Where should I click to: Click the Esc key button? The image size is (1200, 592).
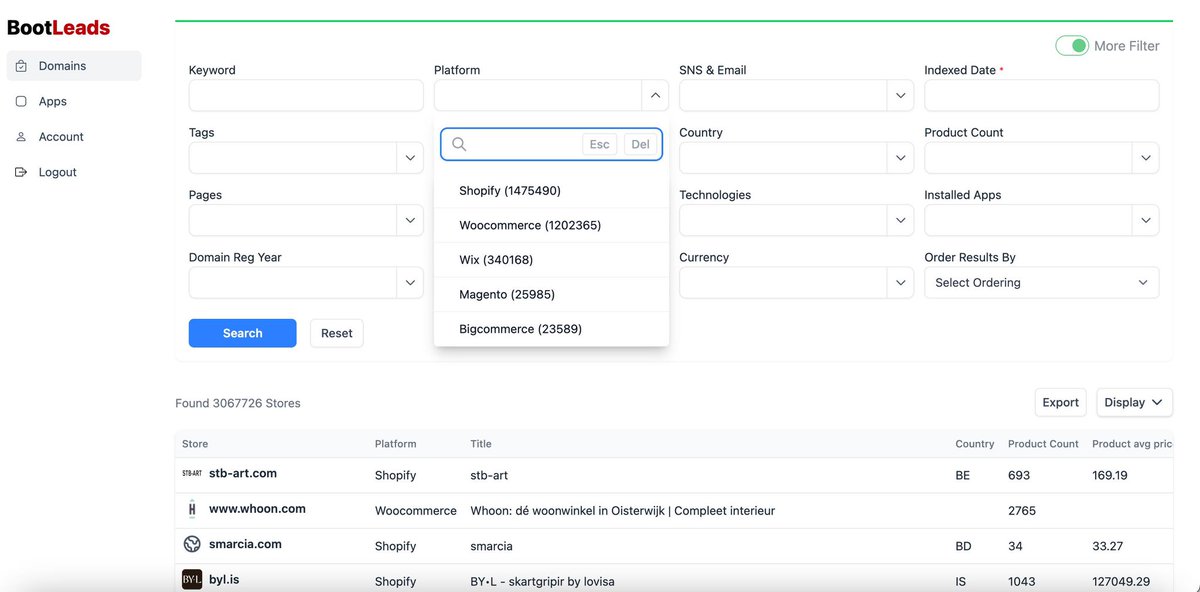point(599,144)
